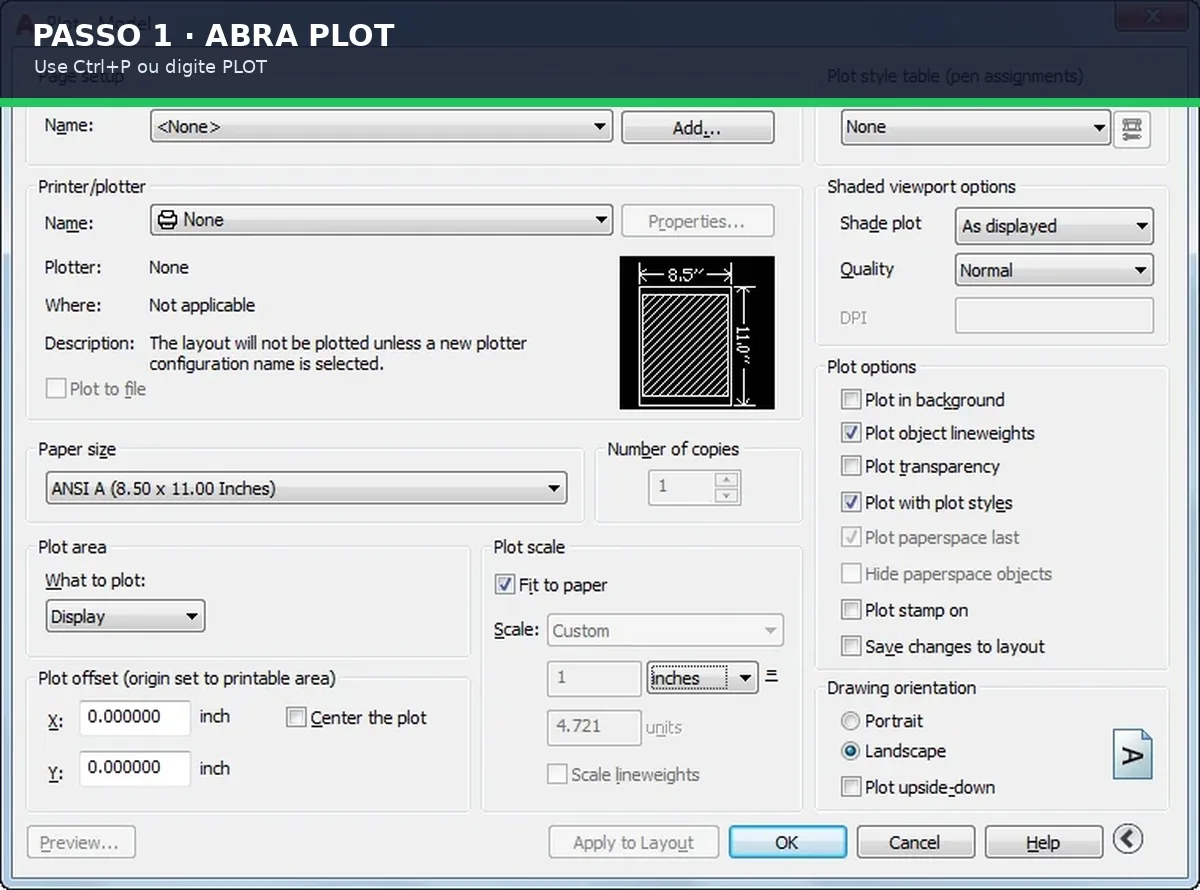
Task: Enable Plot transparency option
Action: [x=851, y=466]
